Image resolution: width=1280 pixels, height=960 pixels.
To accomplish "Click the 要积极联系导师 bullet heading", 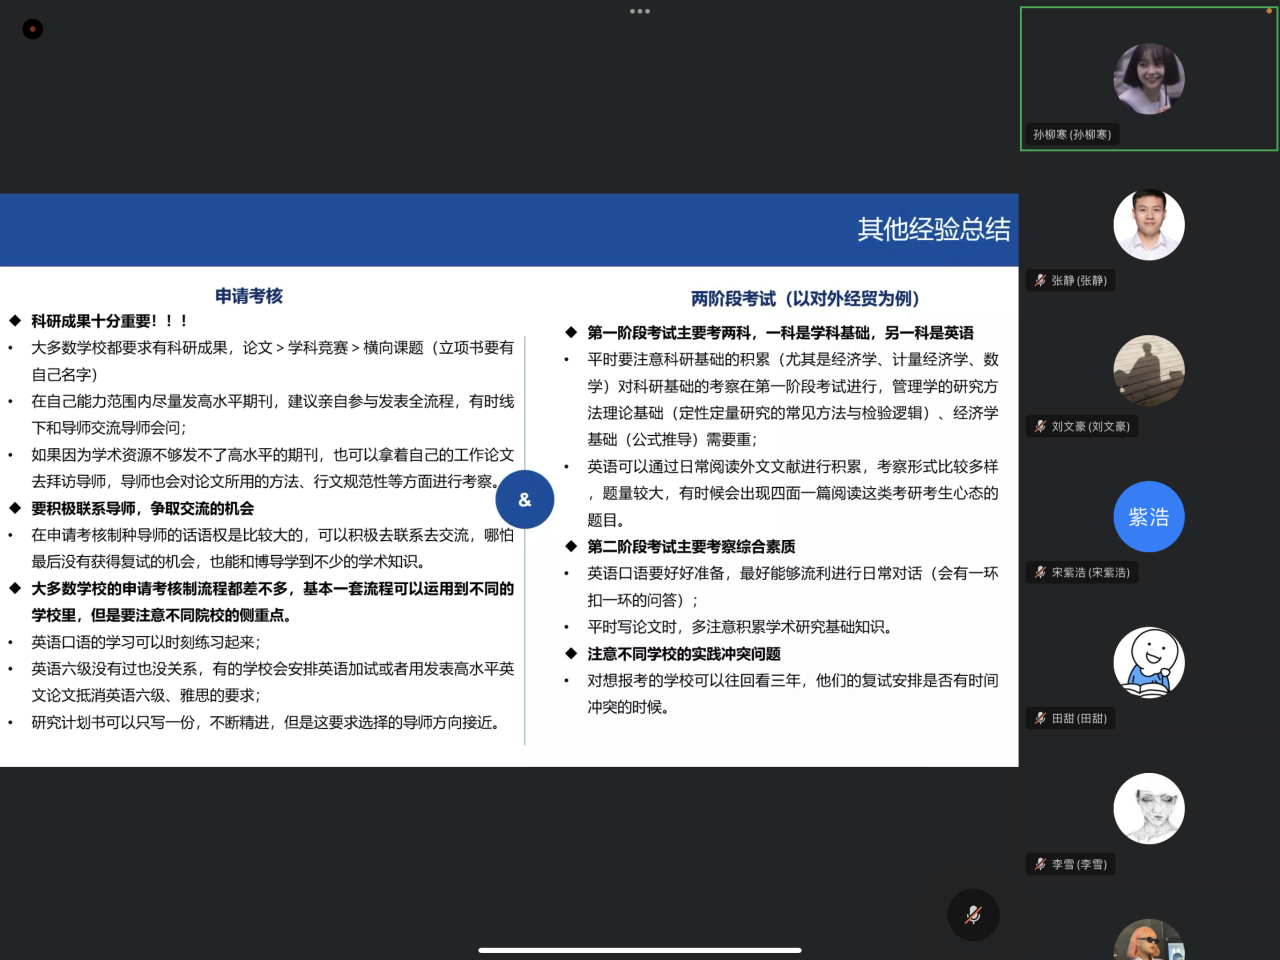I will point(142,508).
